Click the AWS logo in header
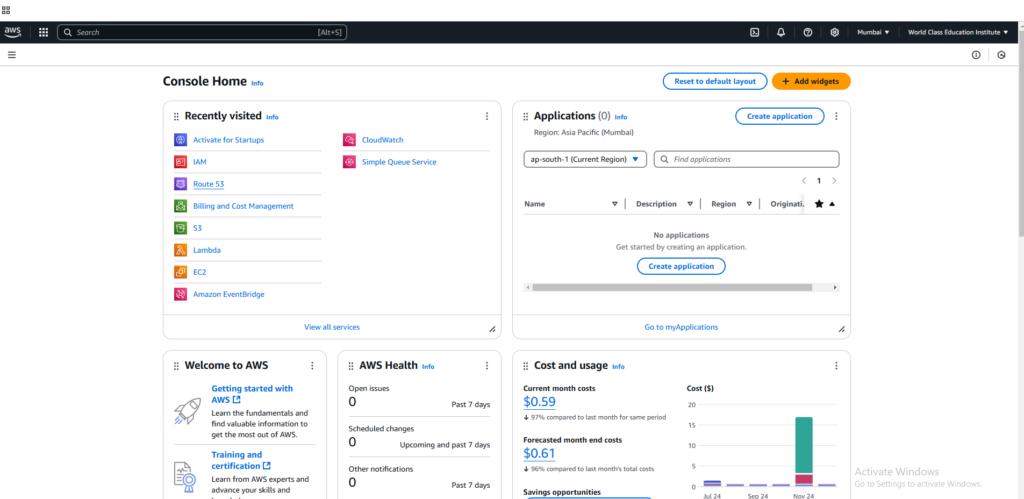 click(12, 32)
